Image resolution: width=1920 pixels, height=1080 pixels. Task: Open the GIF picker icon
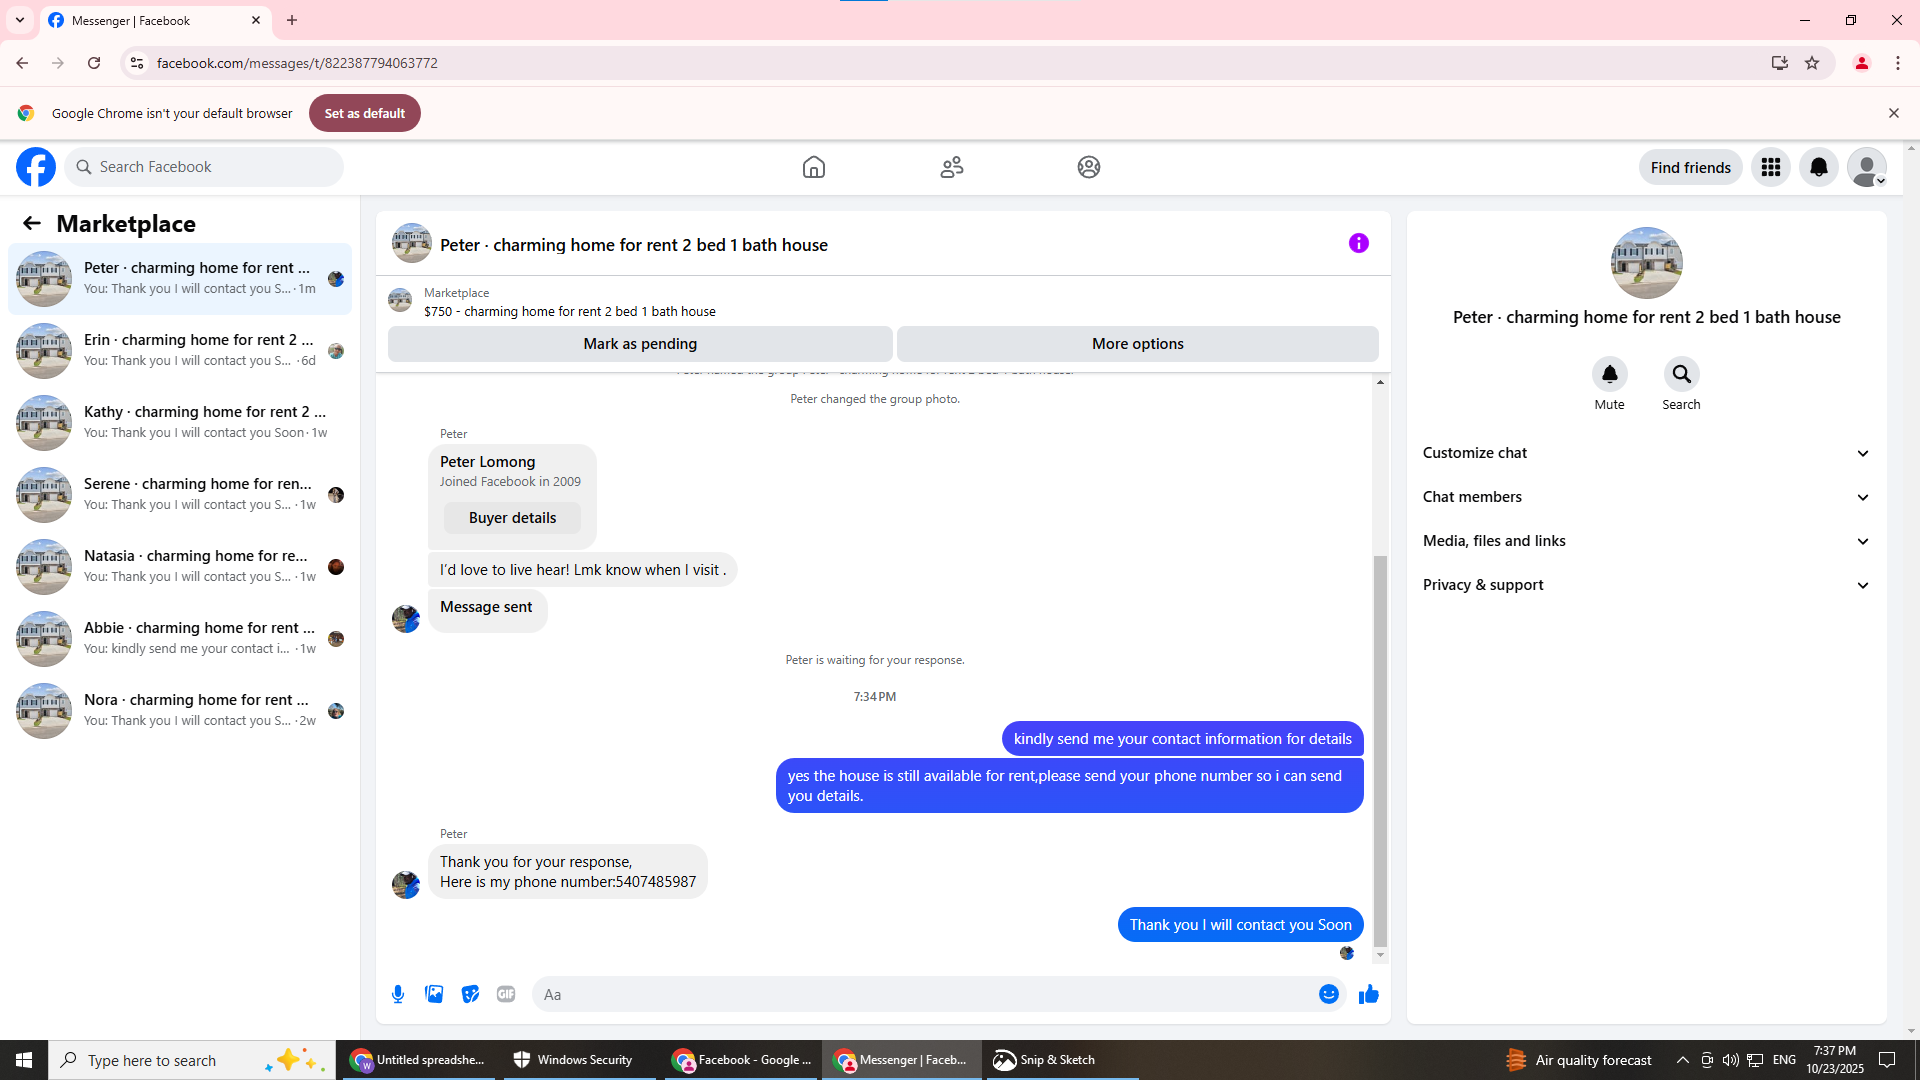tap(506, 994)
